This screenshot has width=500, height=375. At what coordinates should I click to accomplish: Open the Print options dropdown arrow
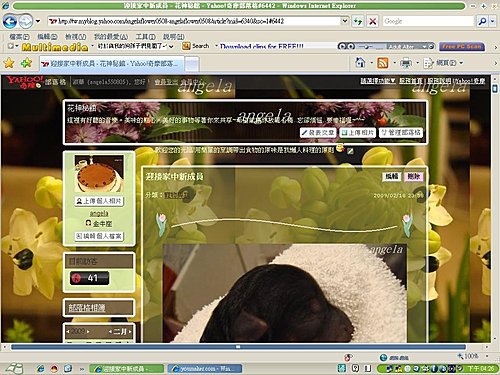click(x=417, y=63)
